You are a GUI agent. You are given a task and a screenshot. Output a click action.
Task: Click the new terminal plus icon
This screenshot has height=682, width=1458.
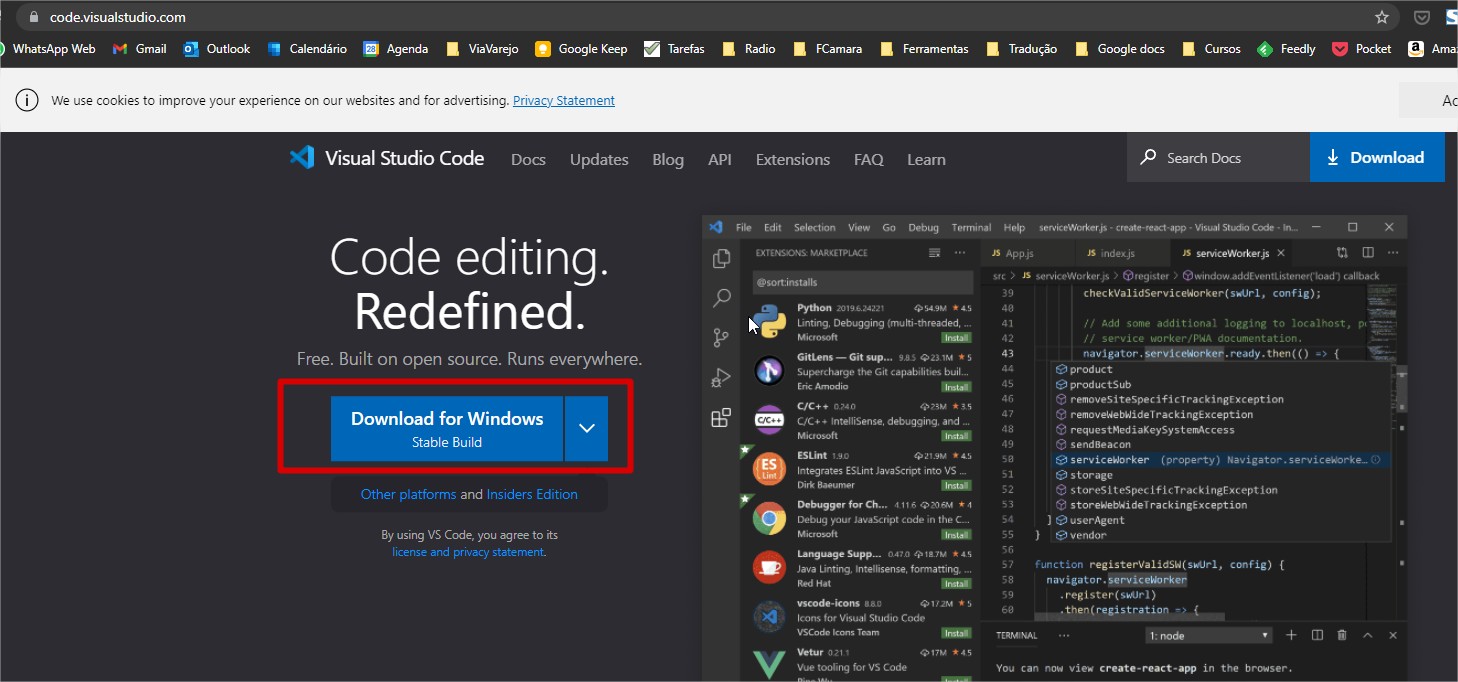(x=1291, y=635)
